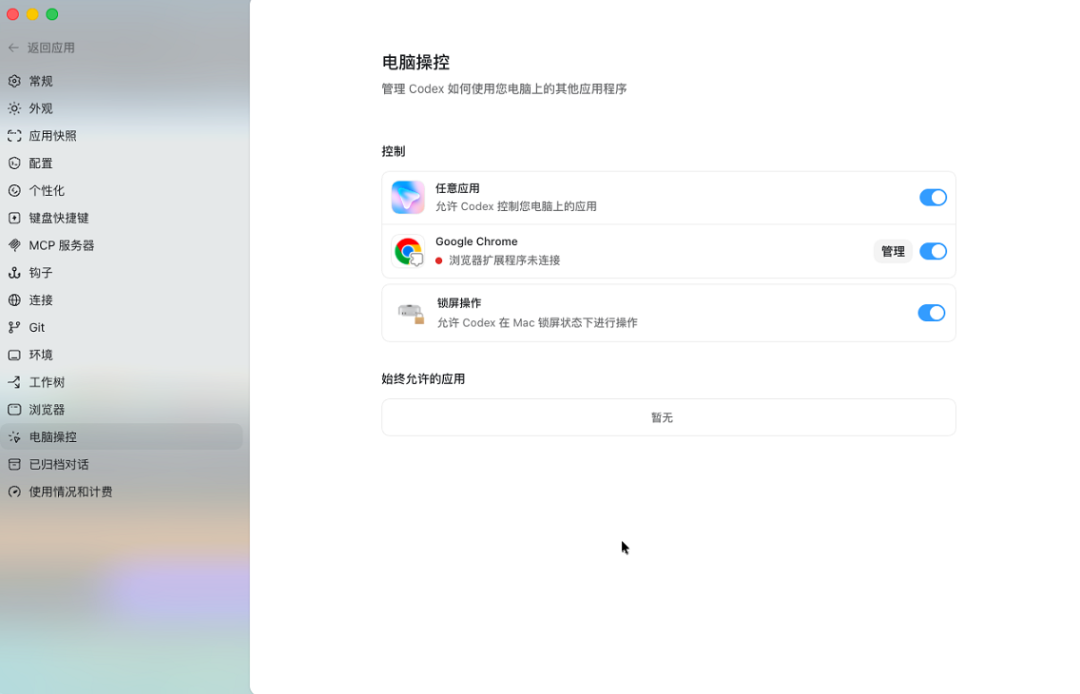
Task: Click the 管理 Codex 如何使用 subtitle text
Action: coord(504,89)
